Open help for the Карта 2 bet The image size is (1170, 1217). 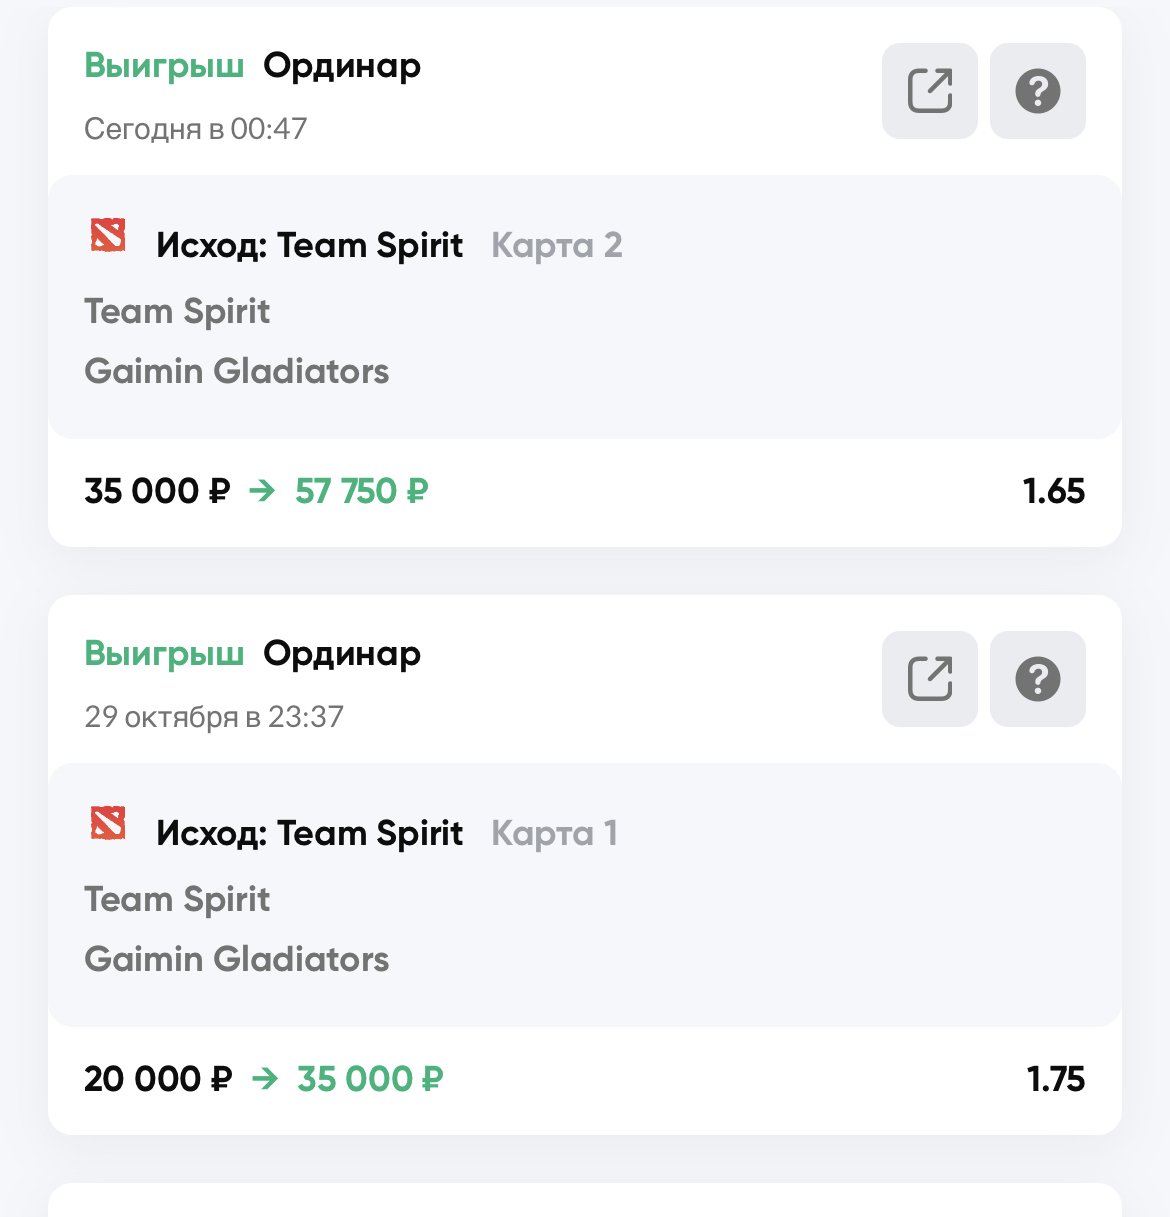[1037, 91]
